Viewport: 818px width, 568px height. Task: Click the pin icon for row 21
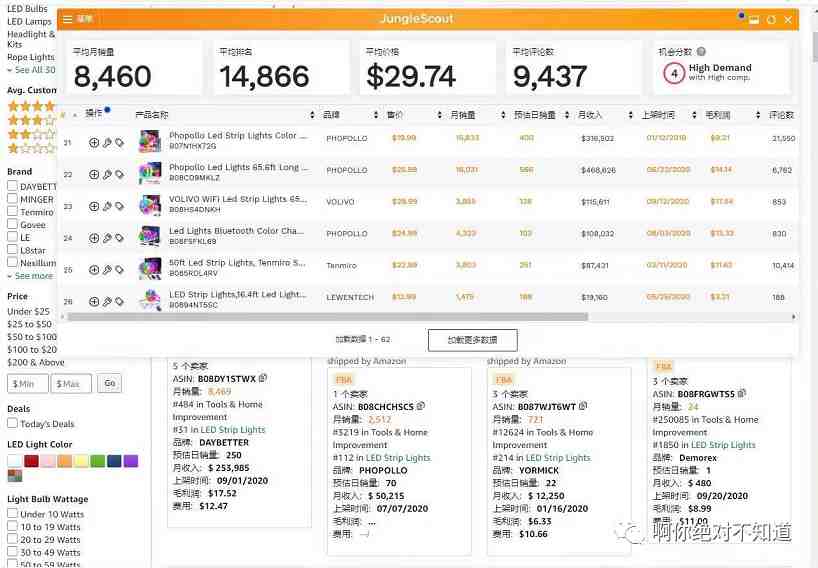107,142
